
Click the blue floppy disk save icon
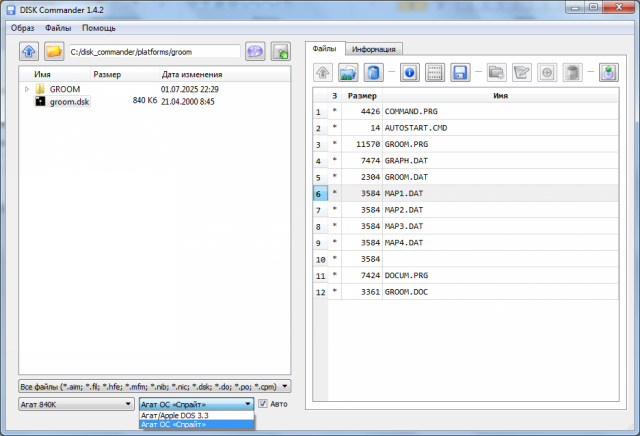(460, 73)
